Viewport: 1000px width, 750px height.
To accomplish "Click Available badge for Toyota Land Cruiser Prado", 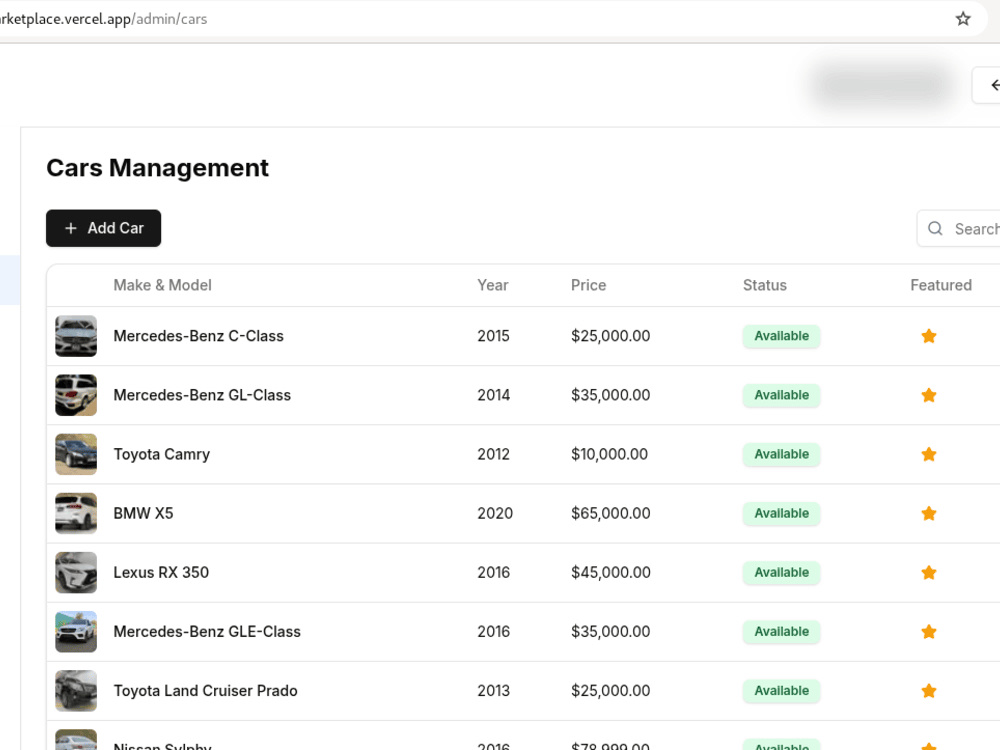I will (x=781, y=691).
